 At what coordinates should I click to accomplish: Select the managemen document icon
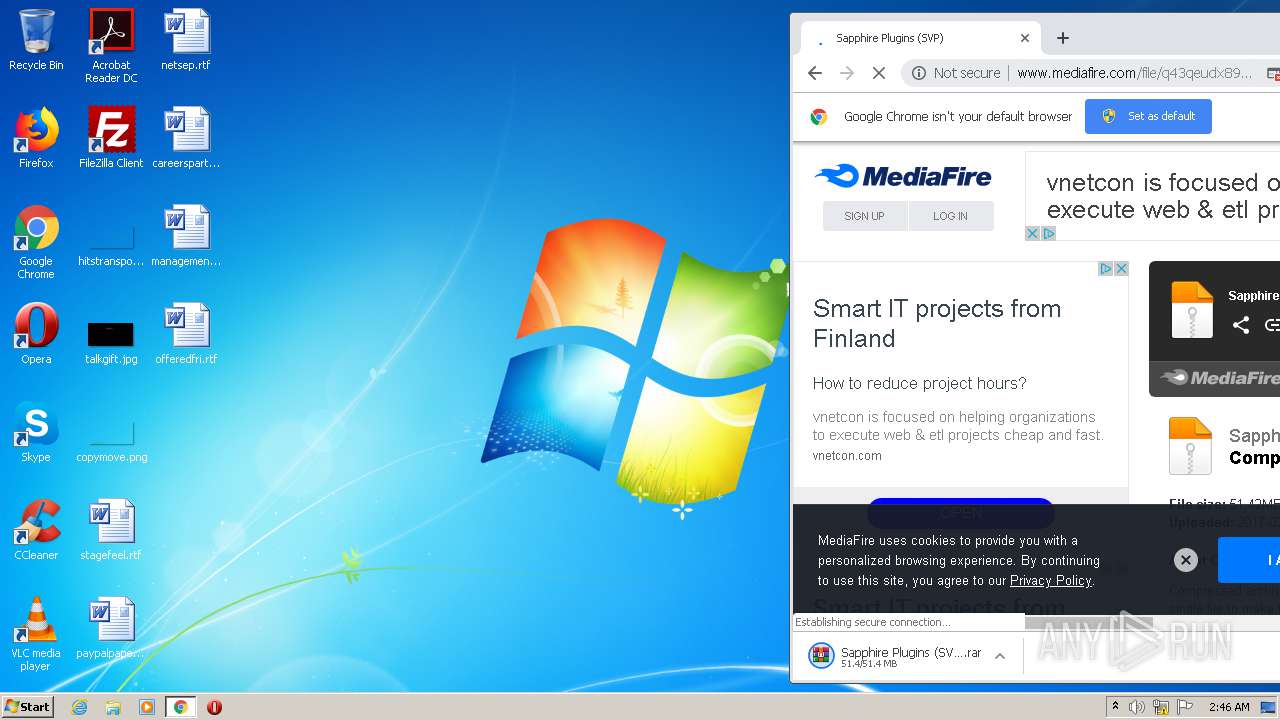186,236
